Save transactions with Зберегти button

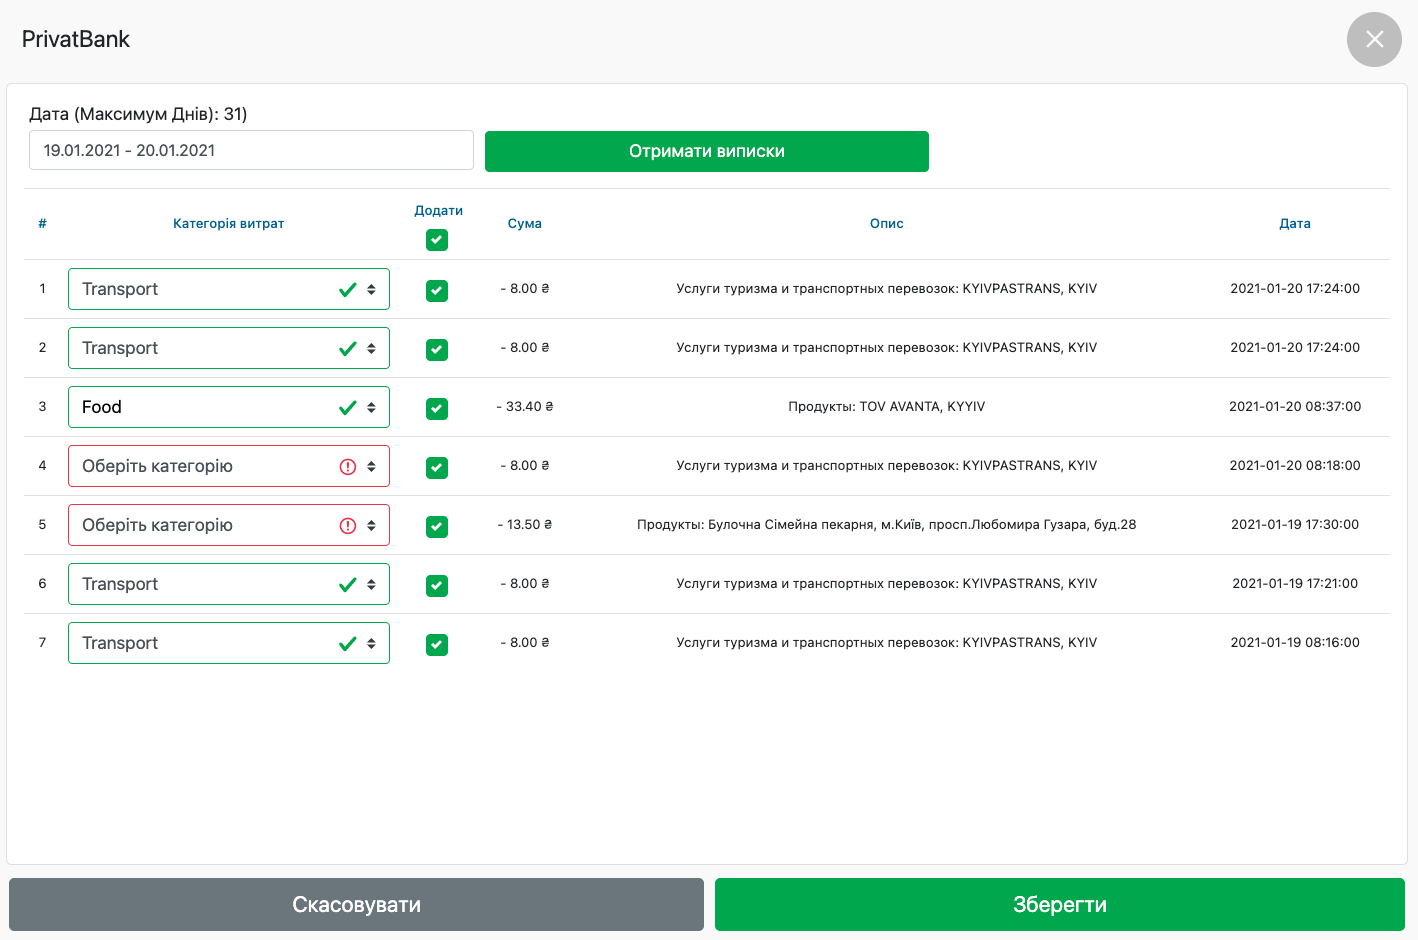[x=1059, y=904]
